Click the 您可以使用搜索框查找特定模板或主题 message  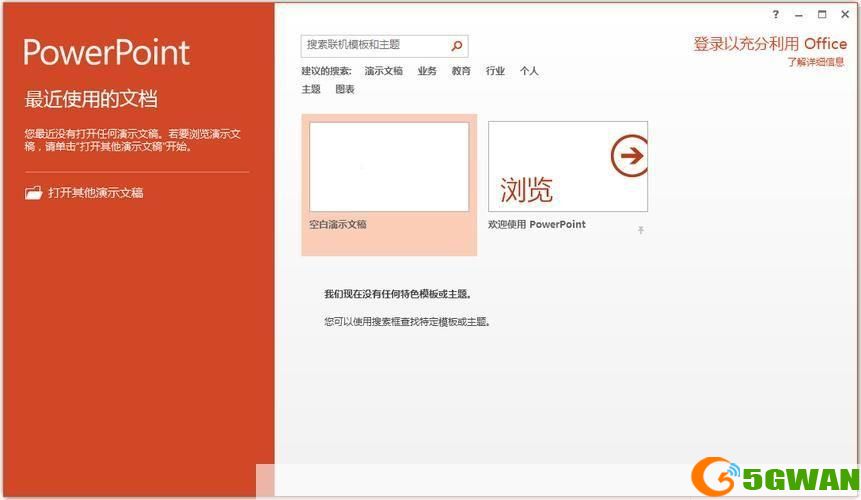pos(407,322)
